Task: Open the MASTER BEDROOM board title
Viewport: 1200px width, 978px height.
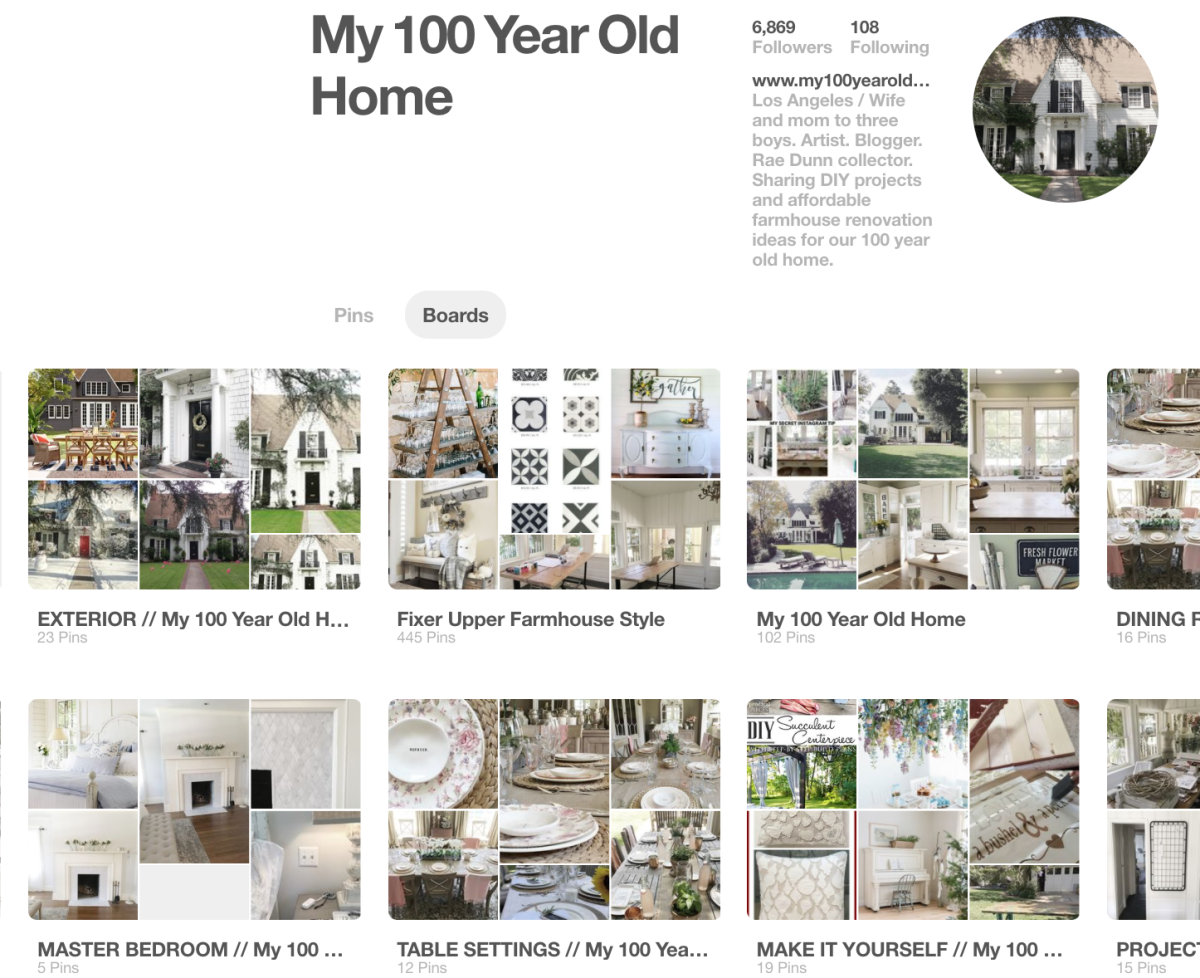Action: point(190,949)
